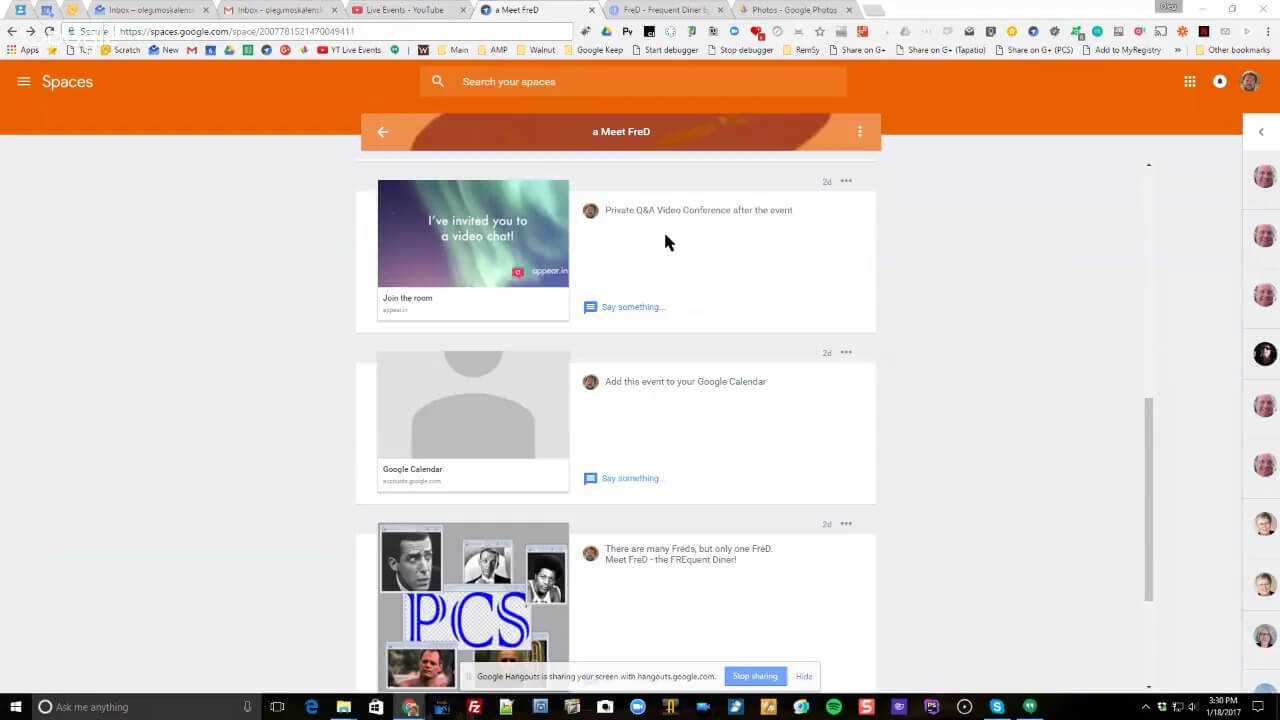Open options for video conference post
This screenshot has height=720, width=1280.
click(846, 181)
